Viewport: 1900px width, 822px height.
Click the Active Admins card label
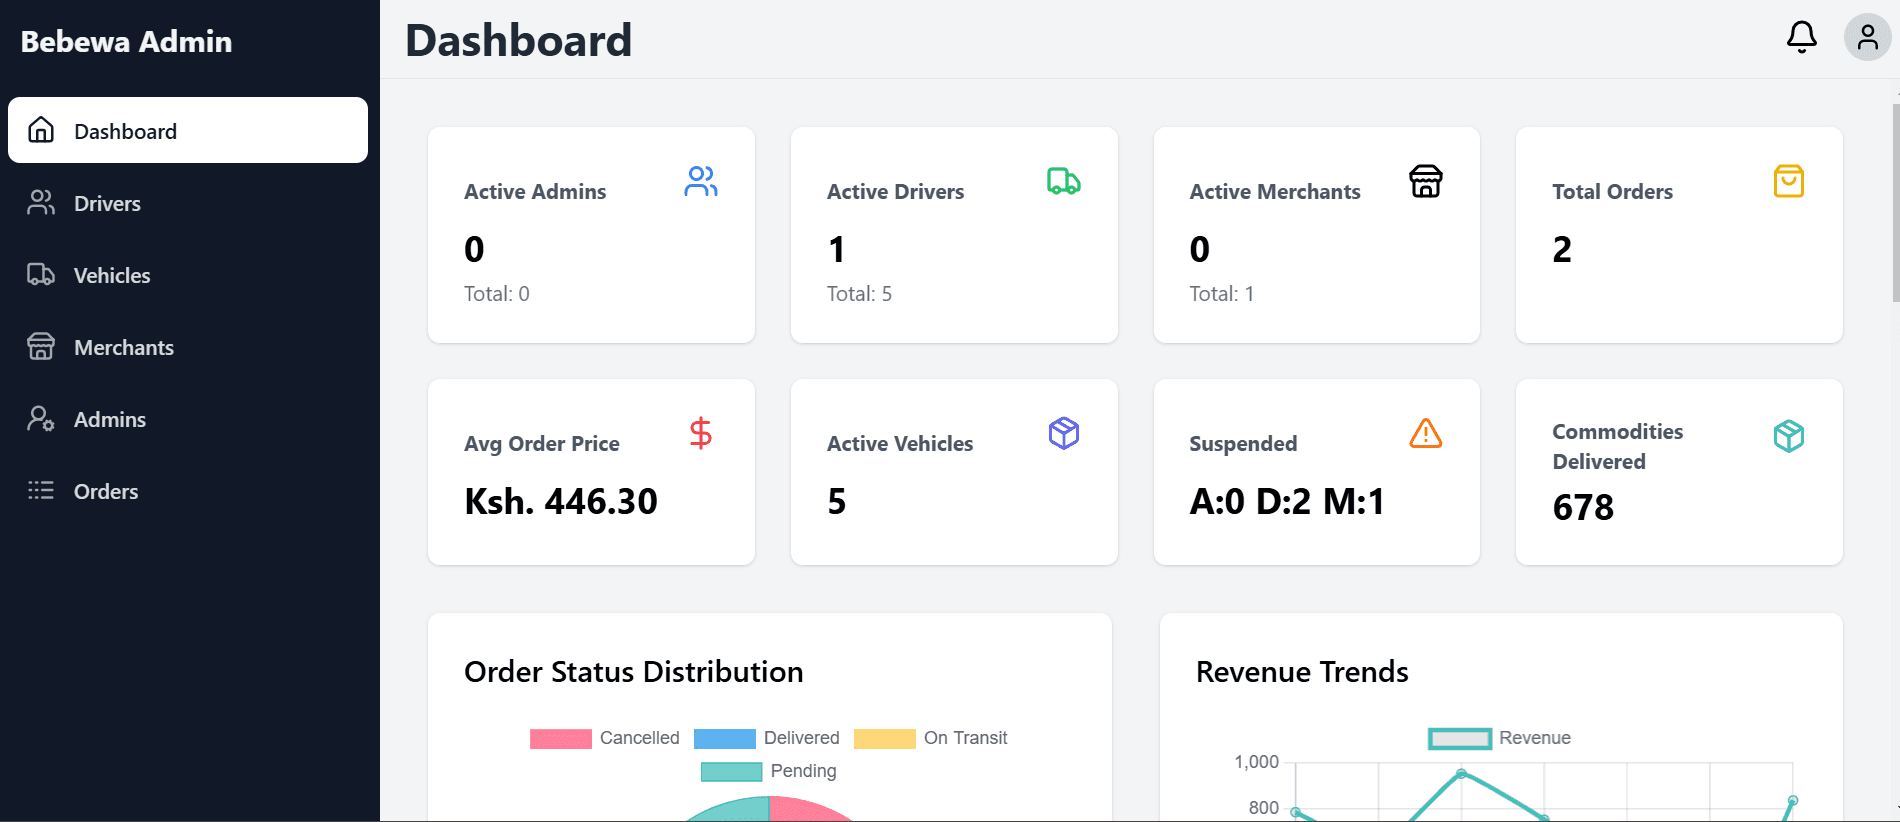pyautogui.click(x=535, y=191)
